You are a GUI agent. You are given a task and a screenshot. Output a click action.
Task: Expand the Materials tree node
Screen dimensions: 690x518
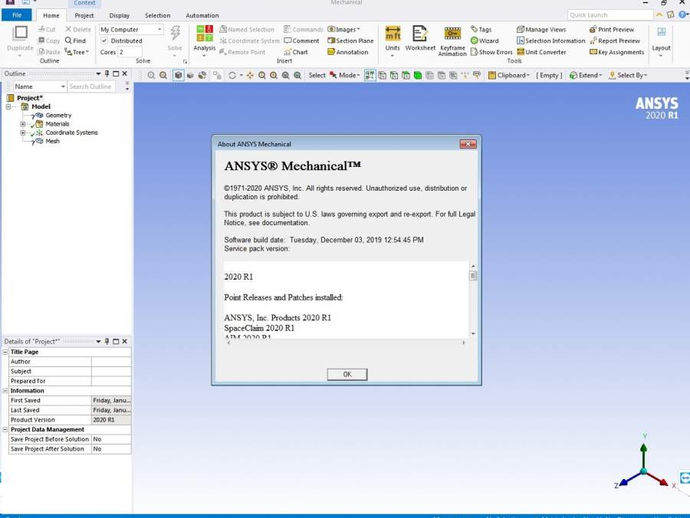pyautogui.click(x=23, y=124)
